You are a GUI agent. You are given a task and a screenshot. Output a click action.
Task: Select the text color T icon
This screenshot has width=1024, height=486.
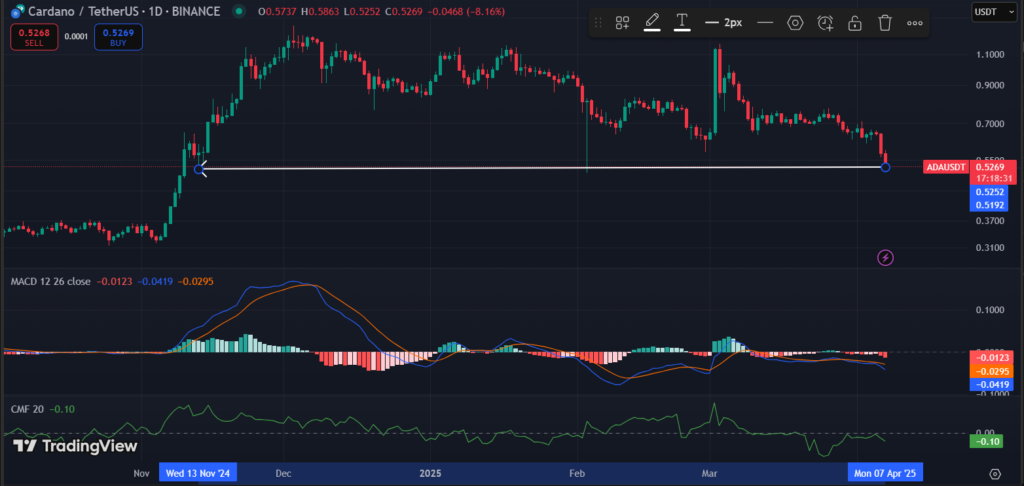click(682, 22)
